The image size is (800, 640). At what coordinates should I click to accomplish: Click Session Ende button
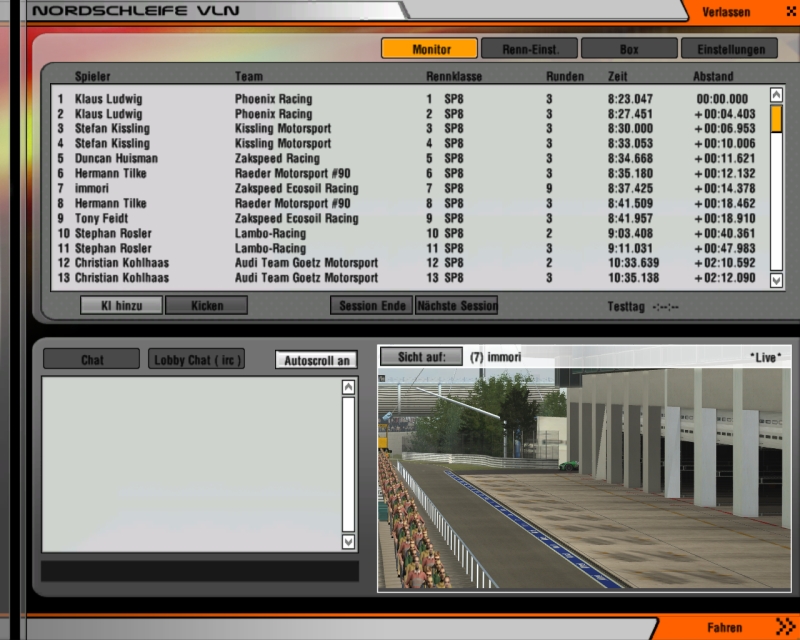(372, 306)
